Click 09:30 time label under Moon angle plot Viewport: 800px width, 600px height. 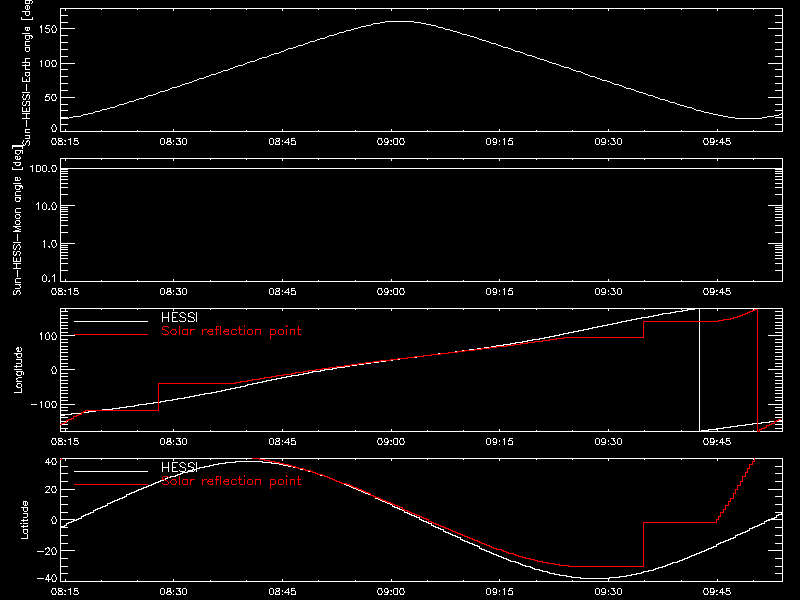coord(608,291)
